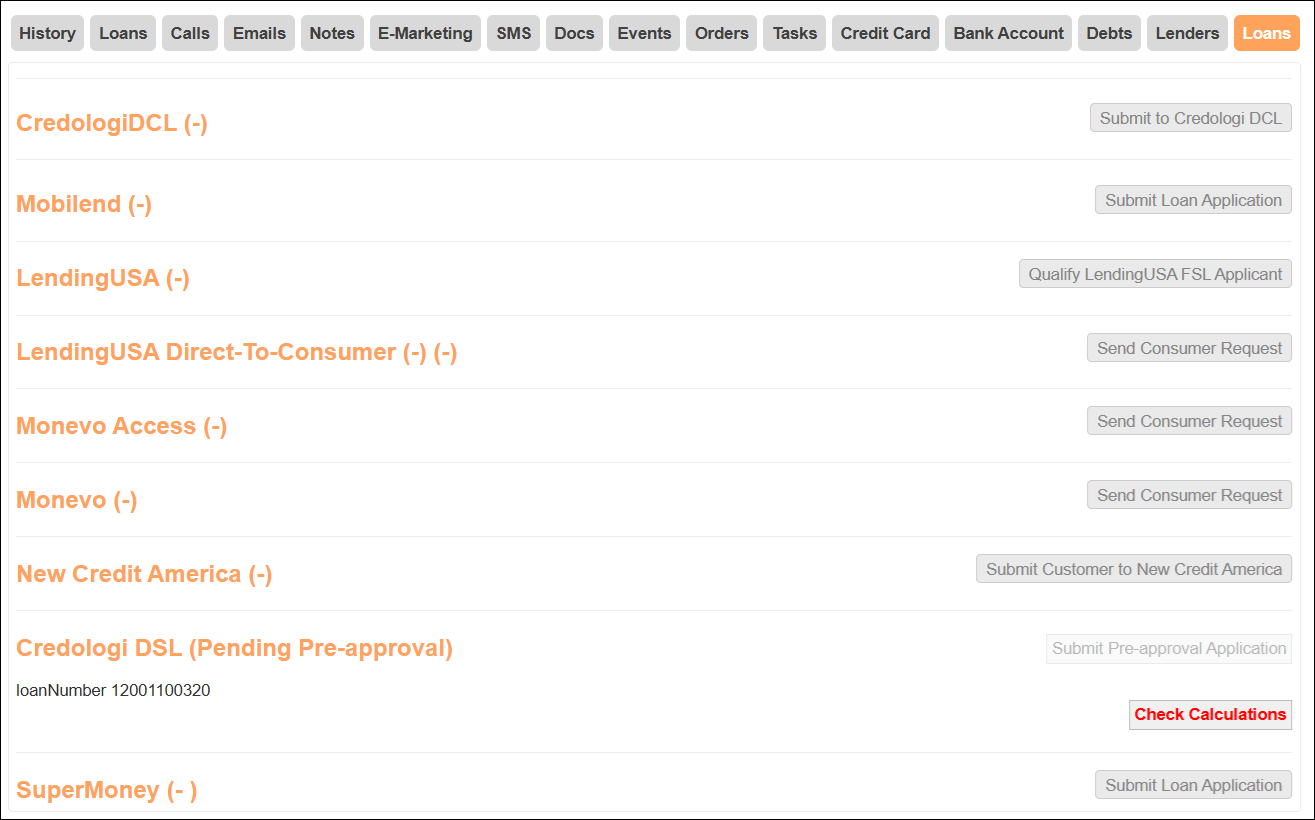Viewport: 1315px width, 820px height.
Task: Show the Events tab
Action: tap(644, 33)
